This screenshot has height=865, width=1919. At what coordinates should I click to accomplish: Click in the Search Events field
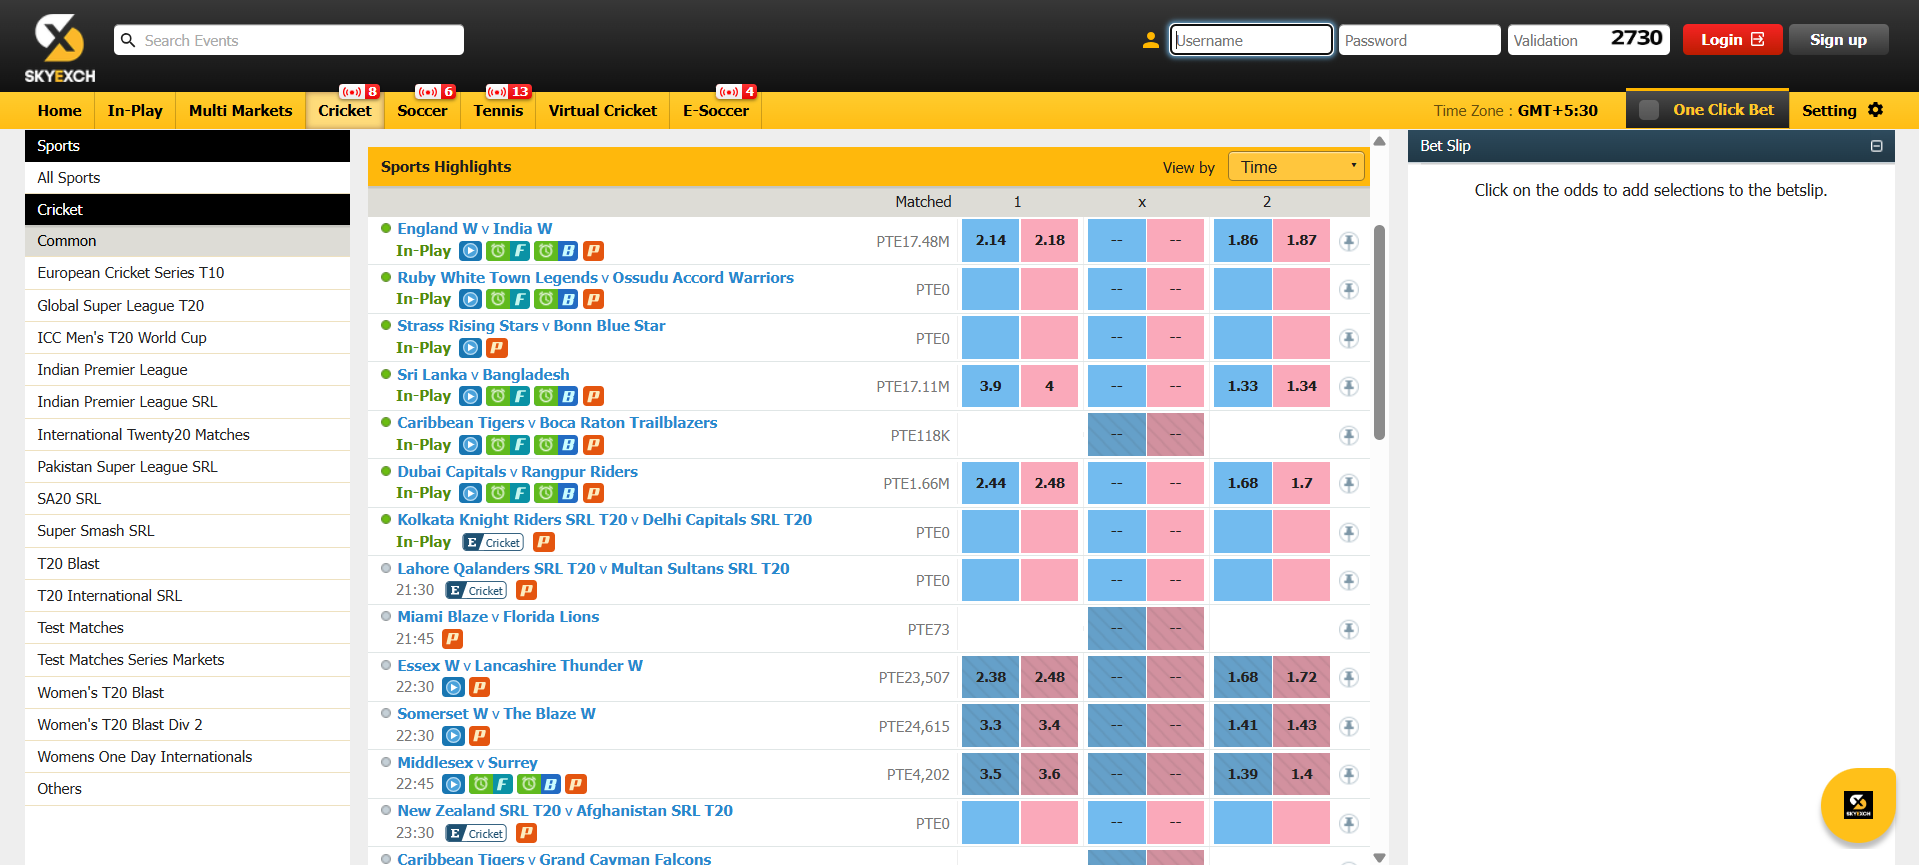point(289,40)
